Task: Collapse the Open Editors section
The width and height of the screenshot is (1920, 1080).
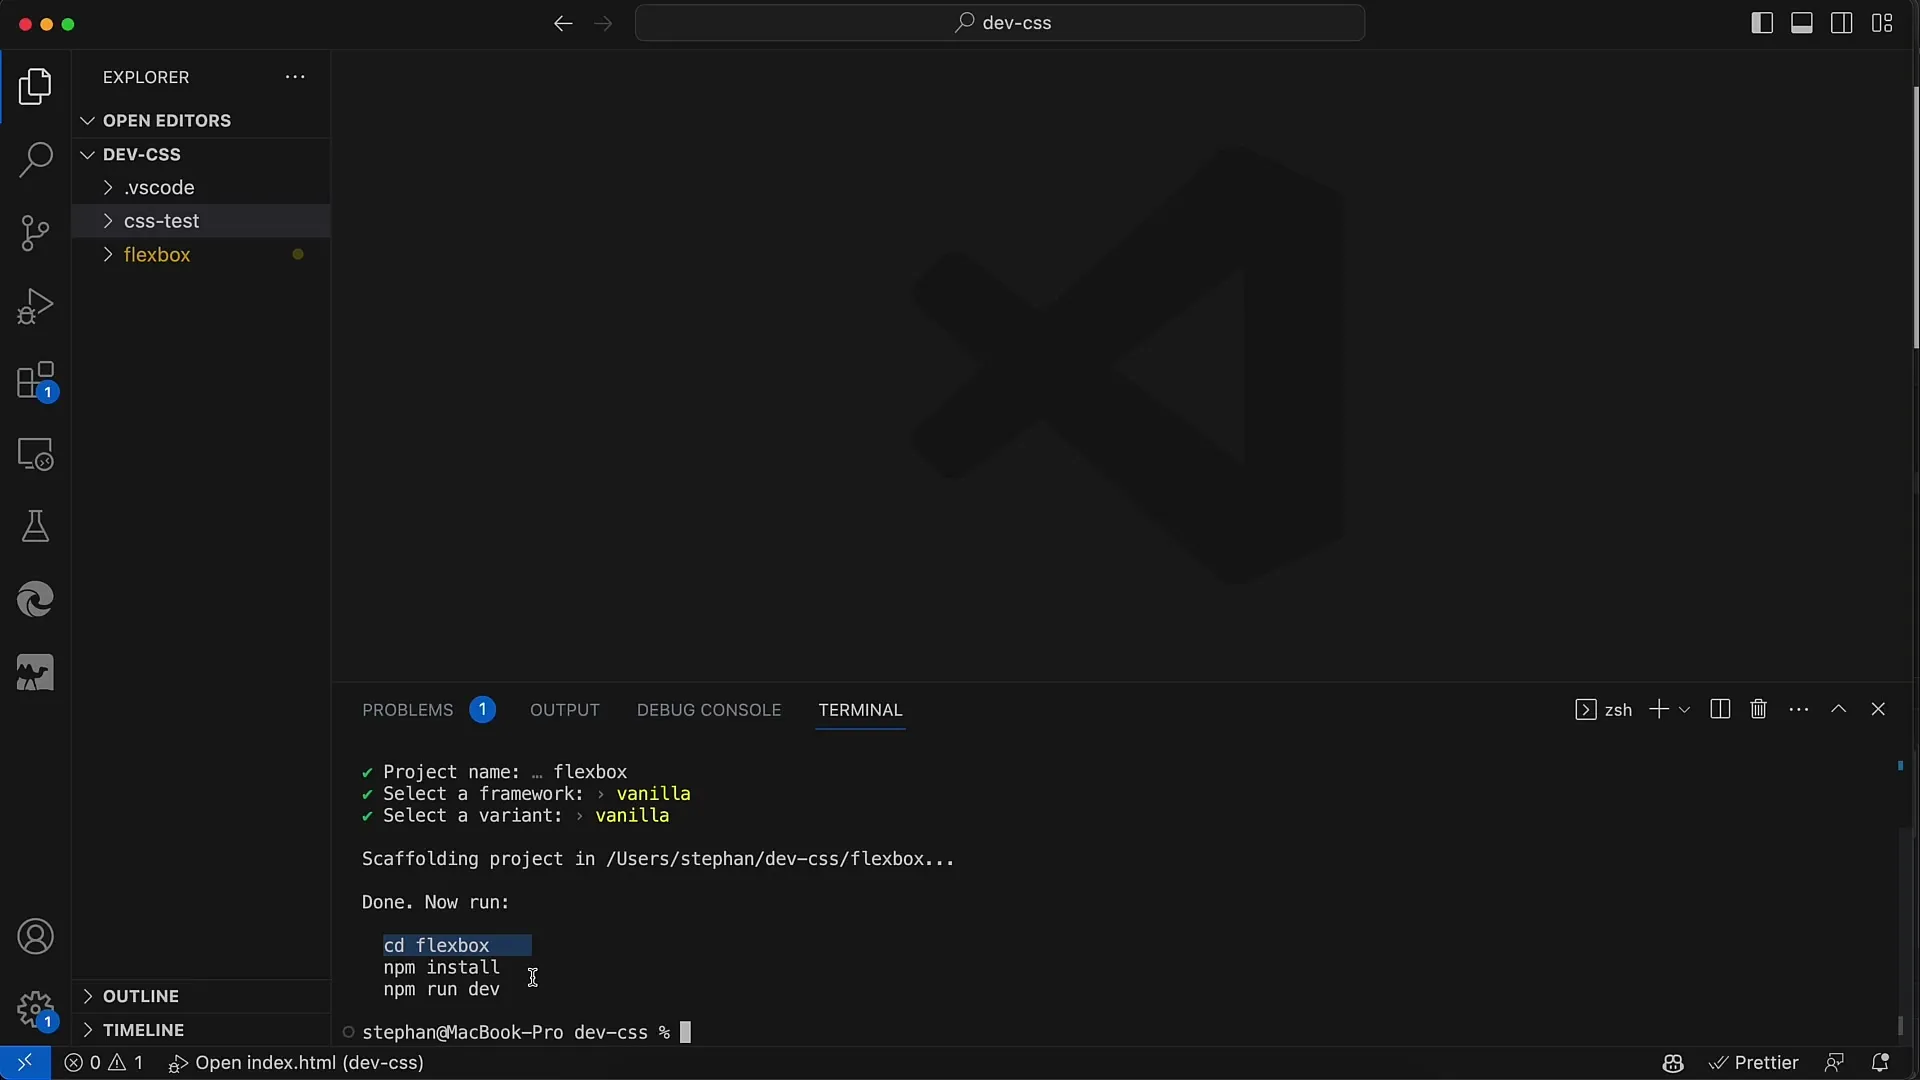Action: [x=201, y=121]
